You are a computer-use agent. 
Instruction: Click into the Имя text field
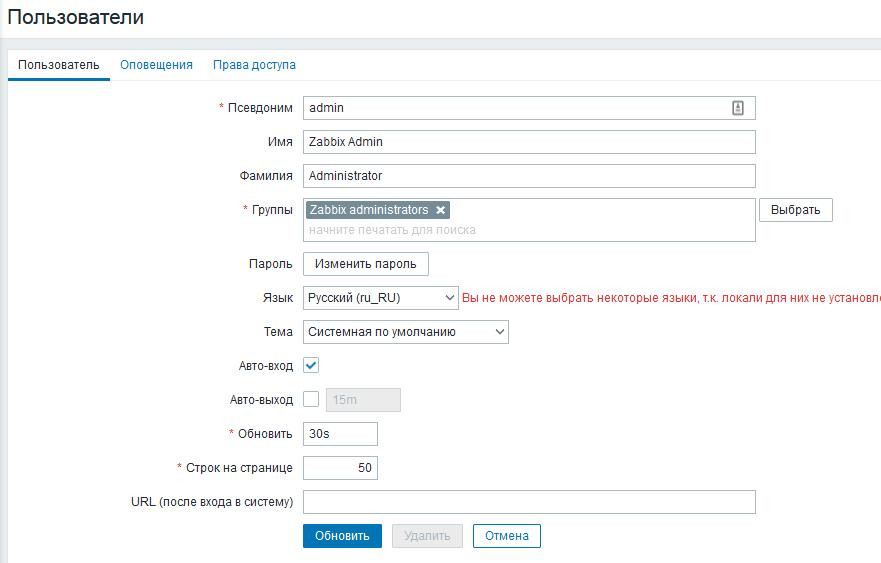coord(529,142)
